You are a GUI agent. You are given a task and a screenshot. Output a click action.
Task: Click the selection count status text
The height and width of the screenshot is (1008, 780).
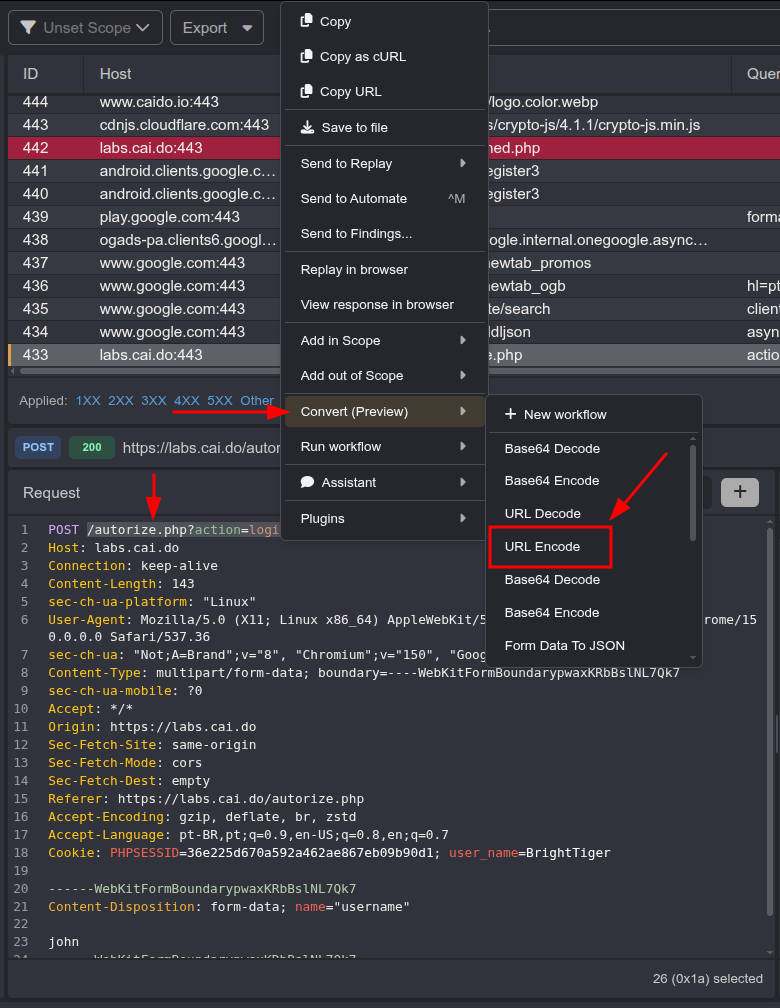click(x=707, y=978)
